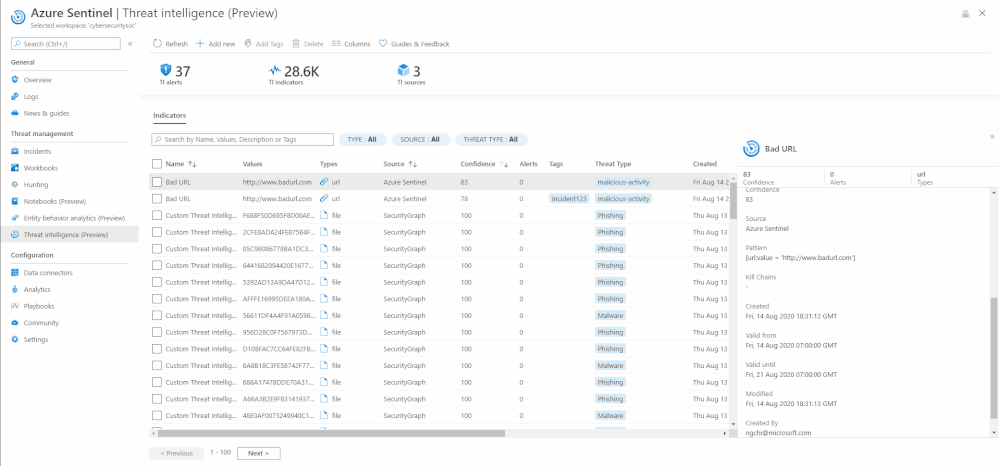Open Guides & Feedback heart icon
999x466 pixels.
click(x=383, y=43)
